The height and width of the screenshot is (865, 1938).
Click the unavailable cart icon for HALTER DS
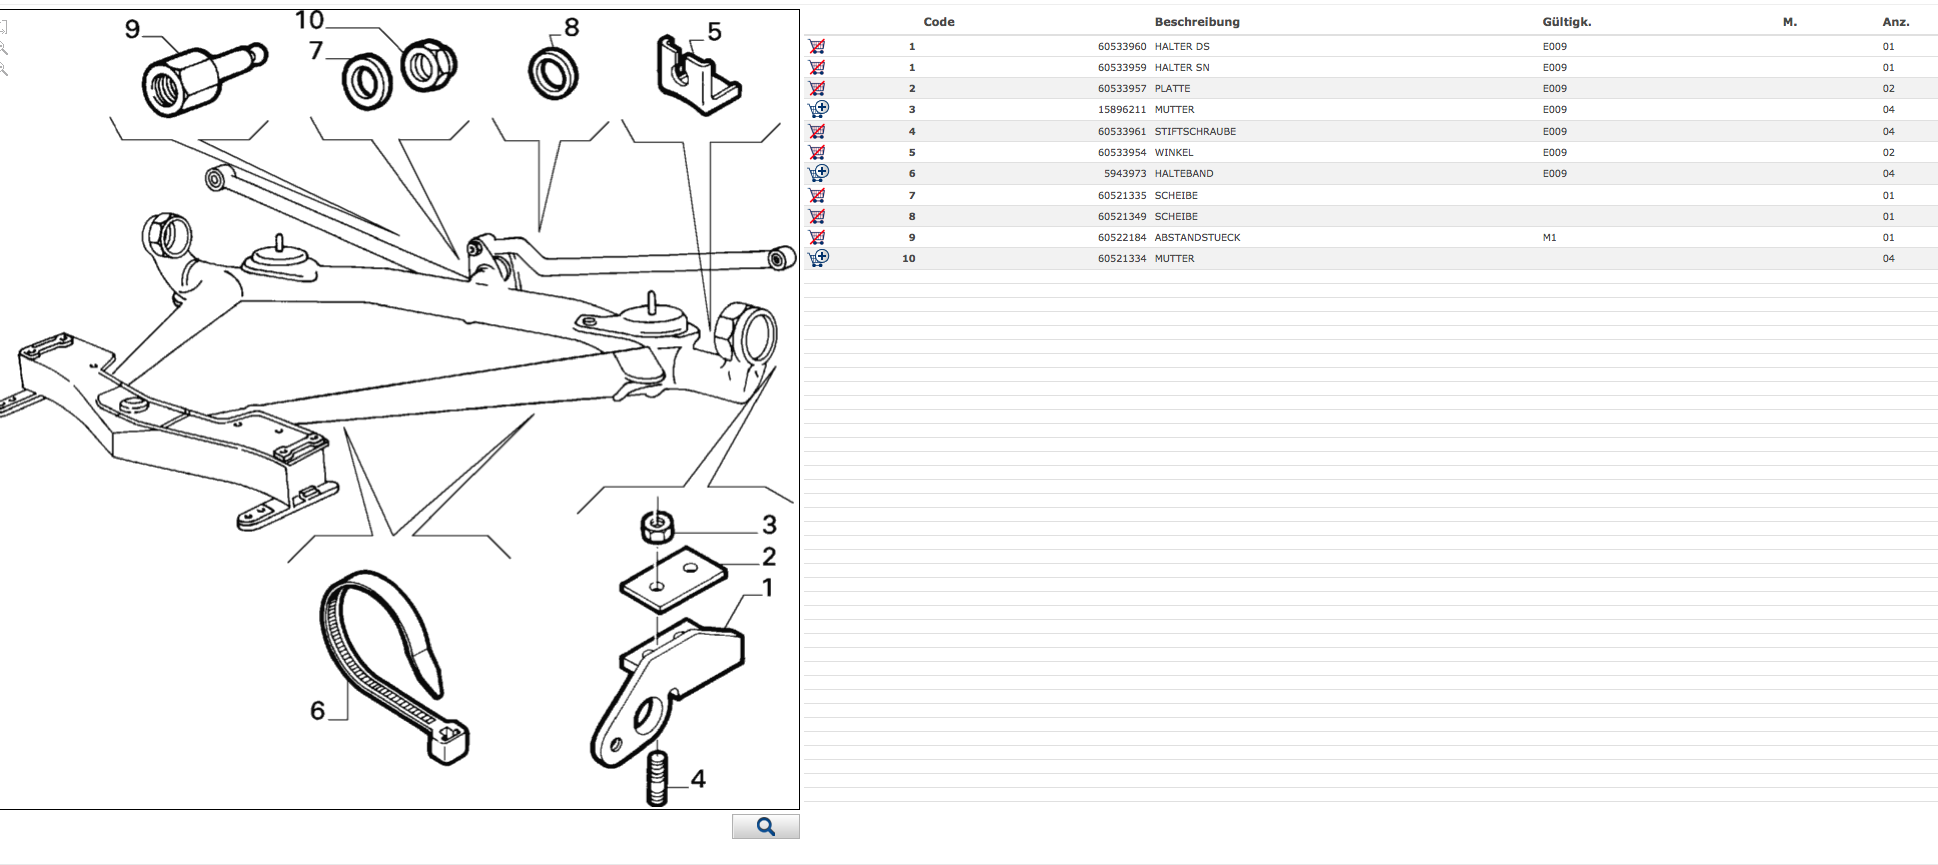(817, 46)
